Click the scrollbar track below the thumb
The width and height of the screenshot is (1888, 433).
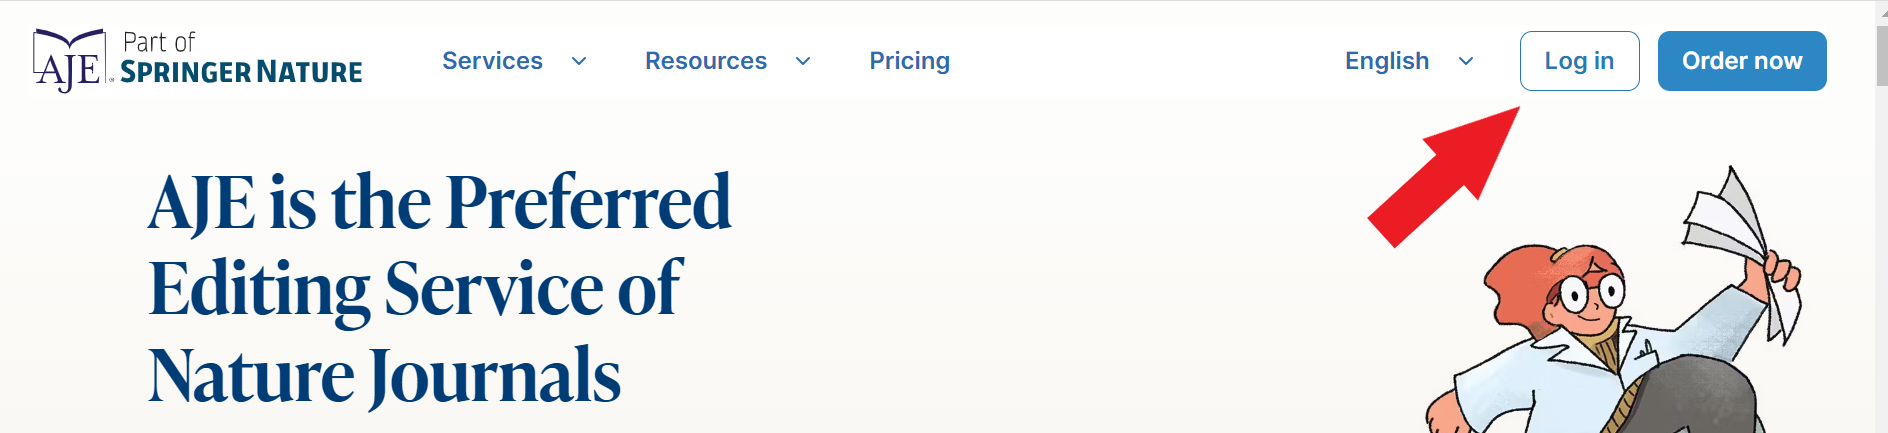[x=1882, y=260]
